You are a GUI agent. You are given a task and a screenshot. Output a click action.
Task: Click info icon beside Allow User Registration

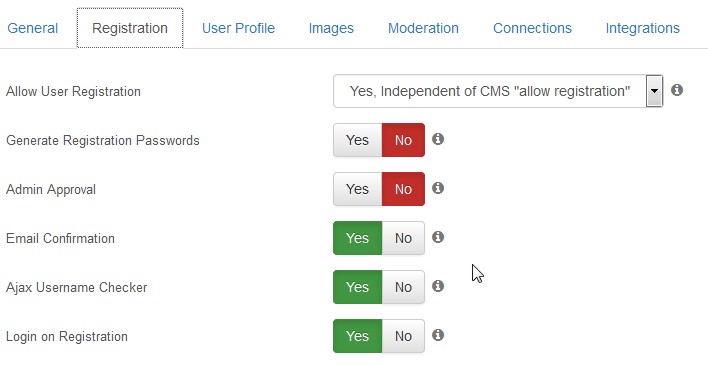click(x=676, y=90)
